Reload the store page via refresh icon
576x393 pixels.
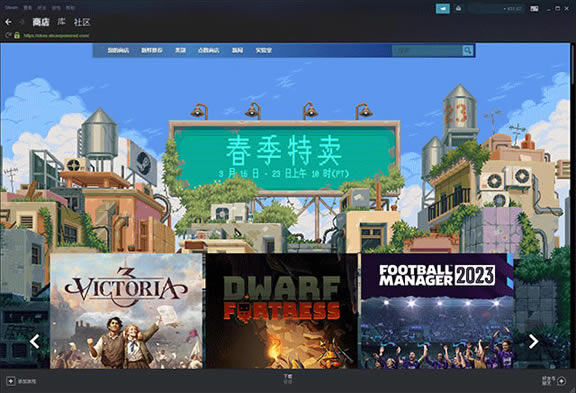coord(8,35)
